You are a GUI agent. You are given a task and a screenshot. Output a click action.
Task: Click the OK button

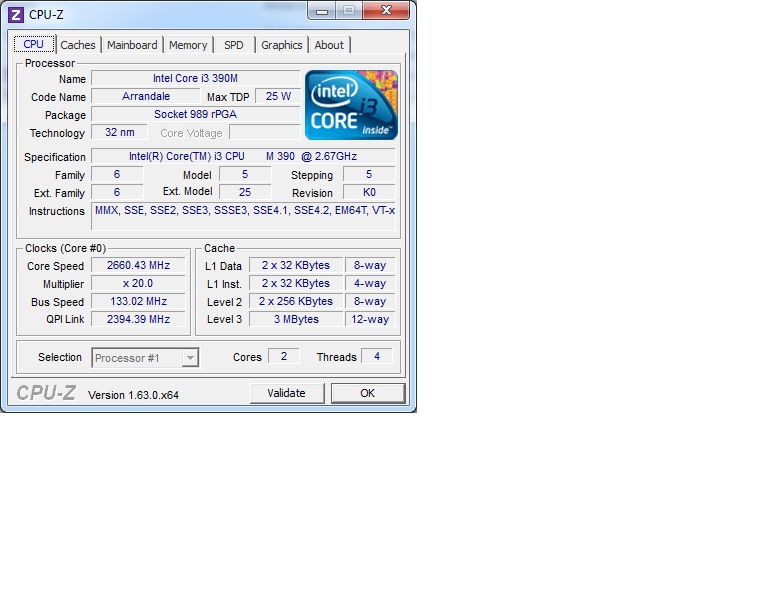click(x=368, y=393)
